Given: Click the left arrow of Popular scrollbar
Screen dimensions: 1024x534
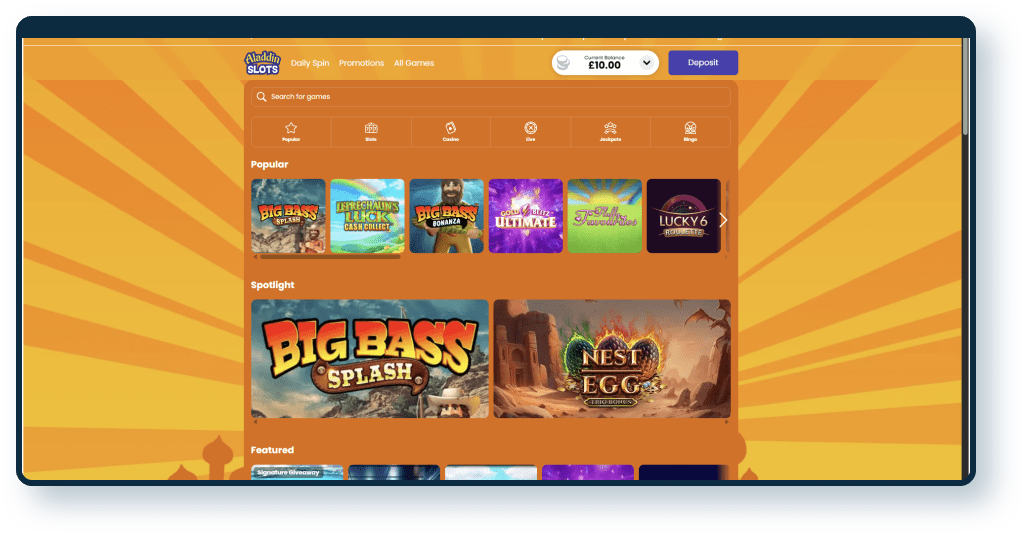Looking at the screenshot, I should (x=255, y=257).
